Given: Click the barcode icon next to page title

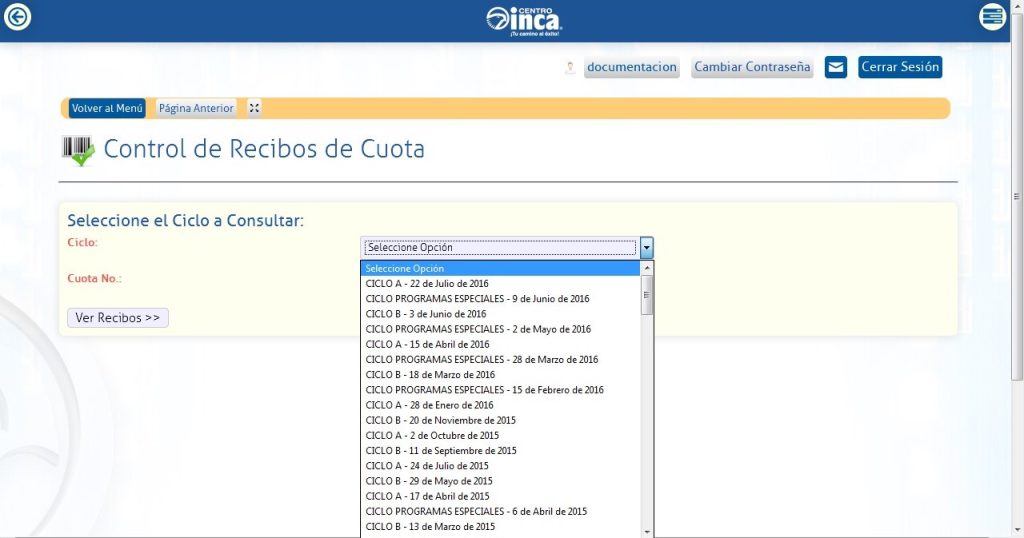Looking at the screenshot, I should coord(78,150).
